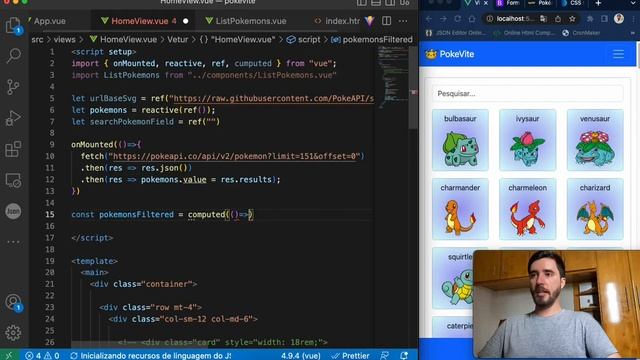Open notifications bell in status bar
Viewport: 640px width, 360px height.
404,356
